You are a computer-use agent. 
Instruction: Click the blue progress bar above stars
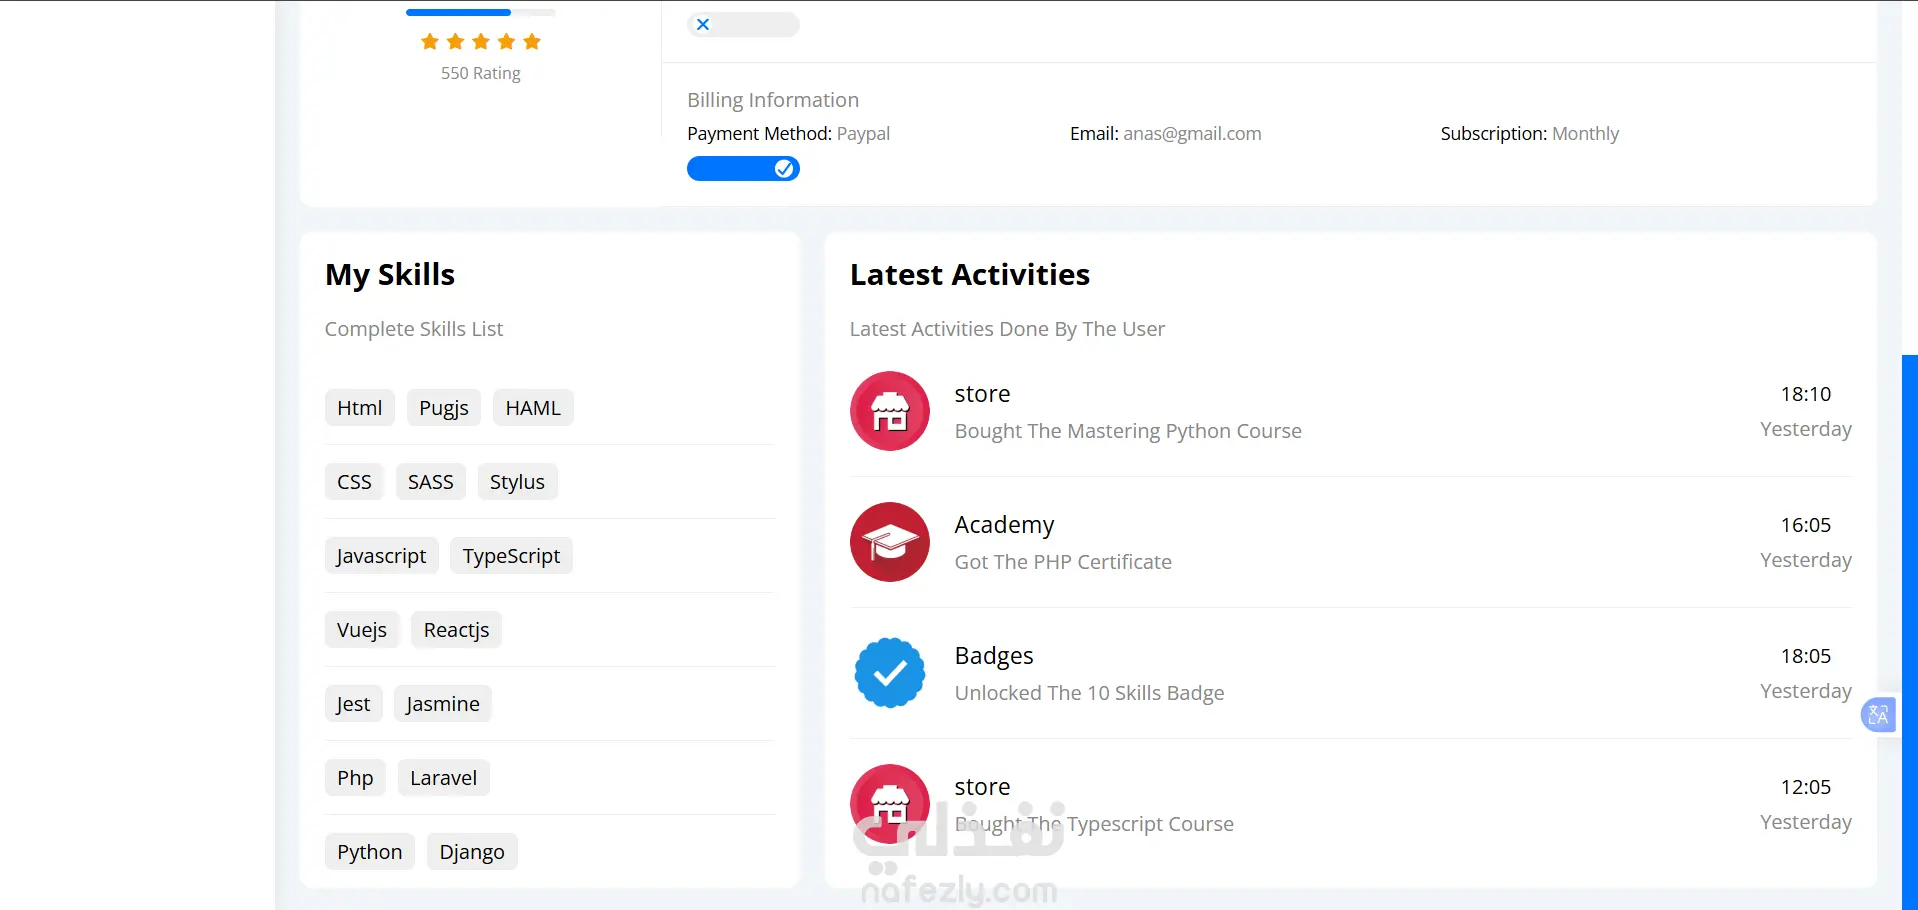tap(481, 12)
